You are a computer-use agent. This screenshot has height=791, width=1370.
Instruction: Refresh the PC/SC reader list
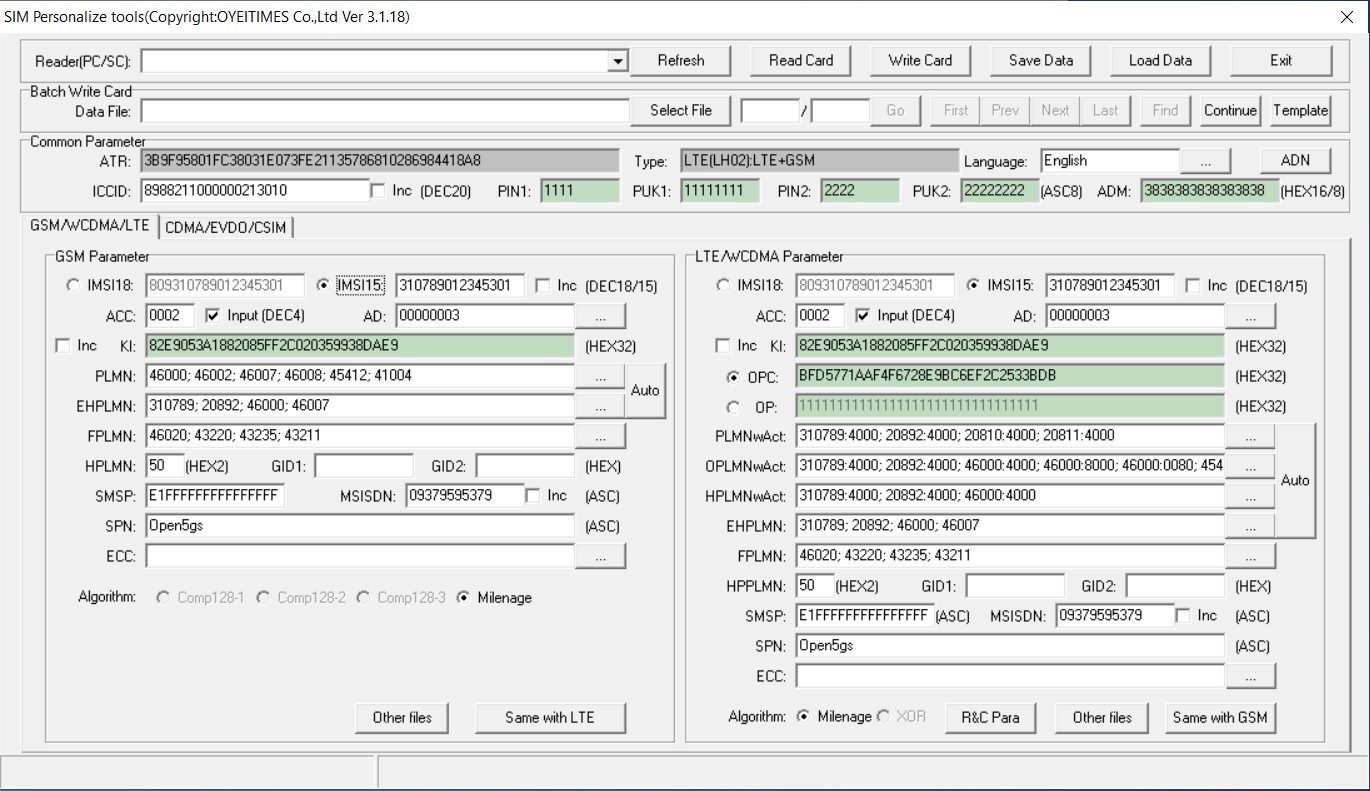pyautogui.click(x=680, y=60)
